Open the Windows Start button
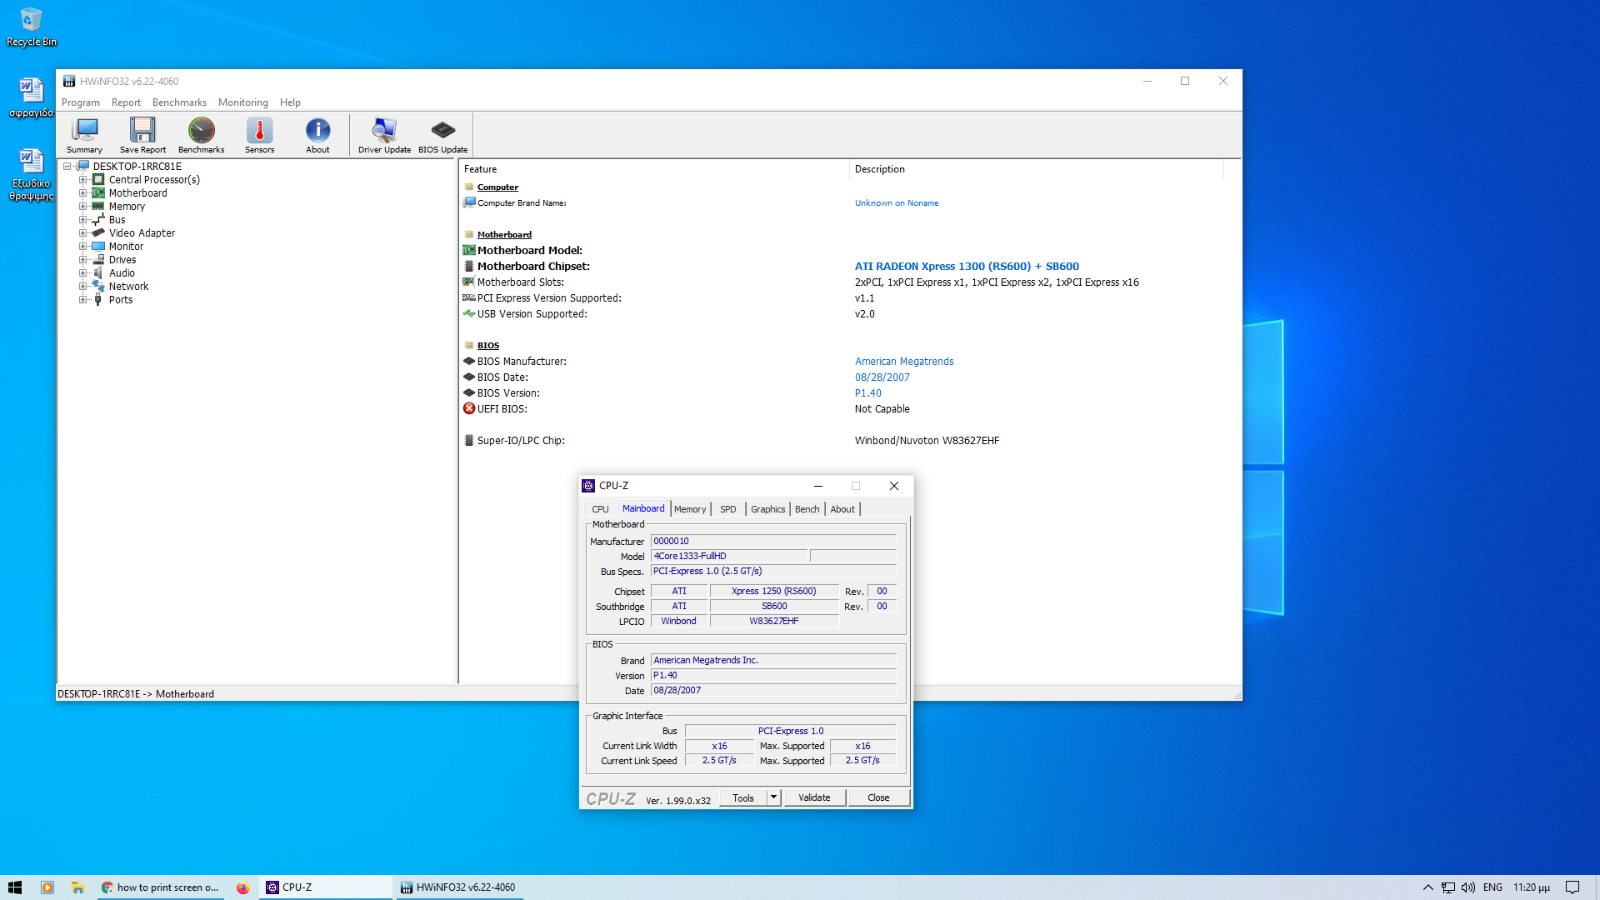This screenshot has width=1600, height=900. [15, 887]
